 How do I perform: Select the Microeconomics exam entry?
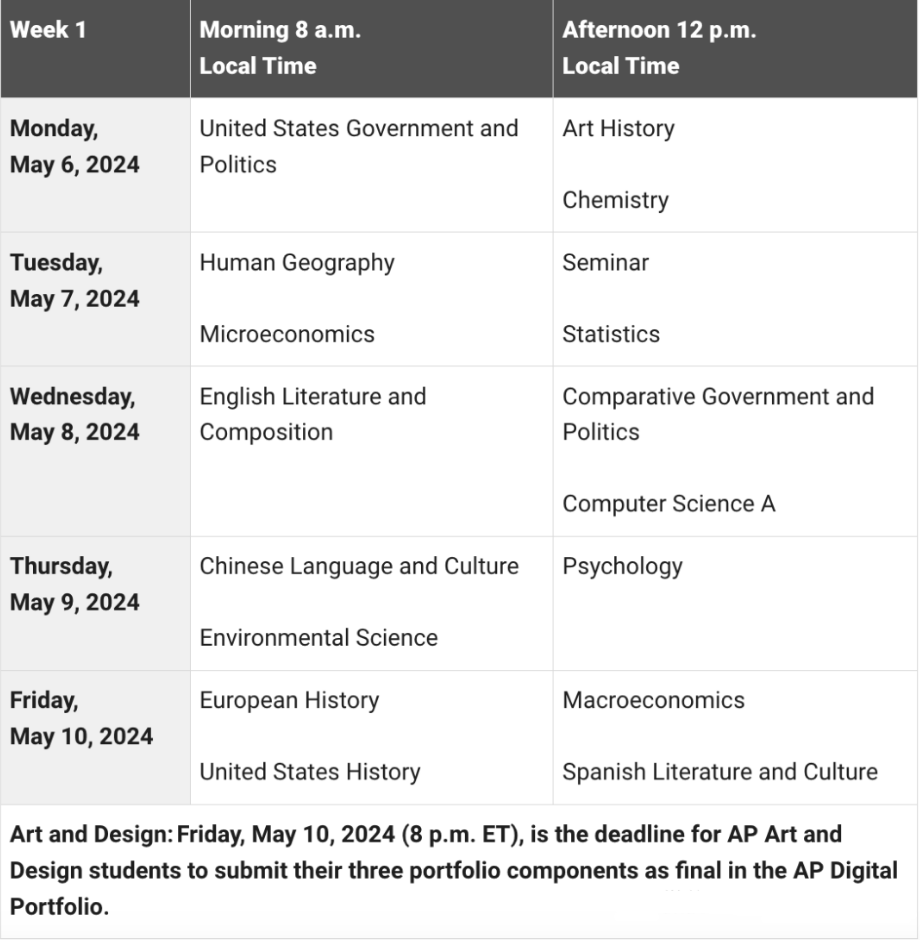pyautogui.click(x=287, y=334)
